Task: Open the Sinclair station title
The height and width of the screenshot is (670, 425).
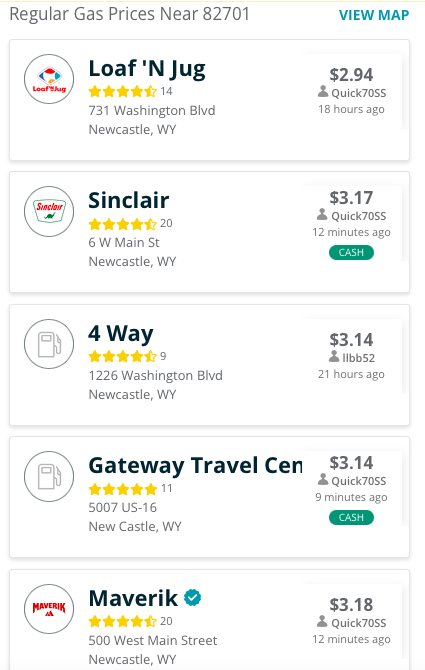Action: click(x=129, y=200)
